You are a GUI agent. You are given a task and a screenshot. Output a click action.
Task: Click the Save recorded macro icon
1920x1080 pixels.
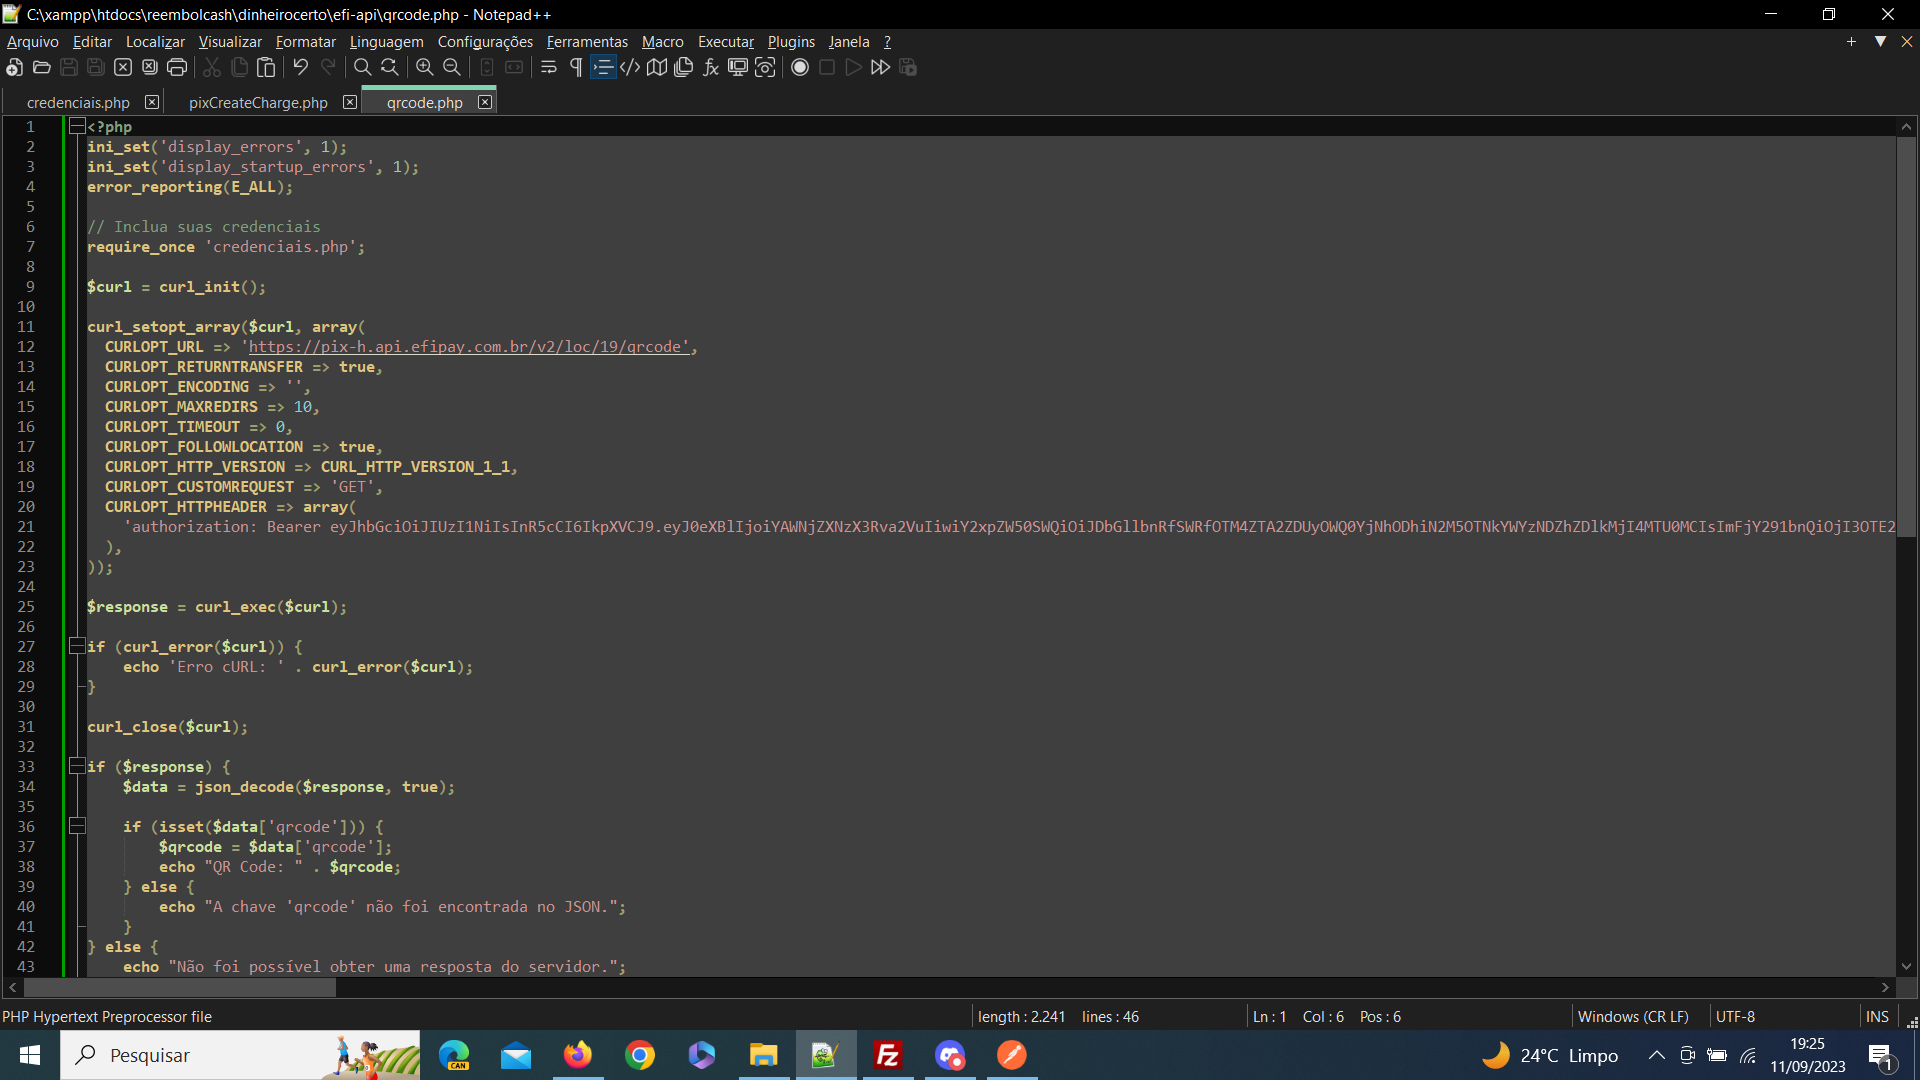pos(908,67)
